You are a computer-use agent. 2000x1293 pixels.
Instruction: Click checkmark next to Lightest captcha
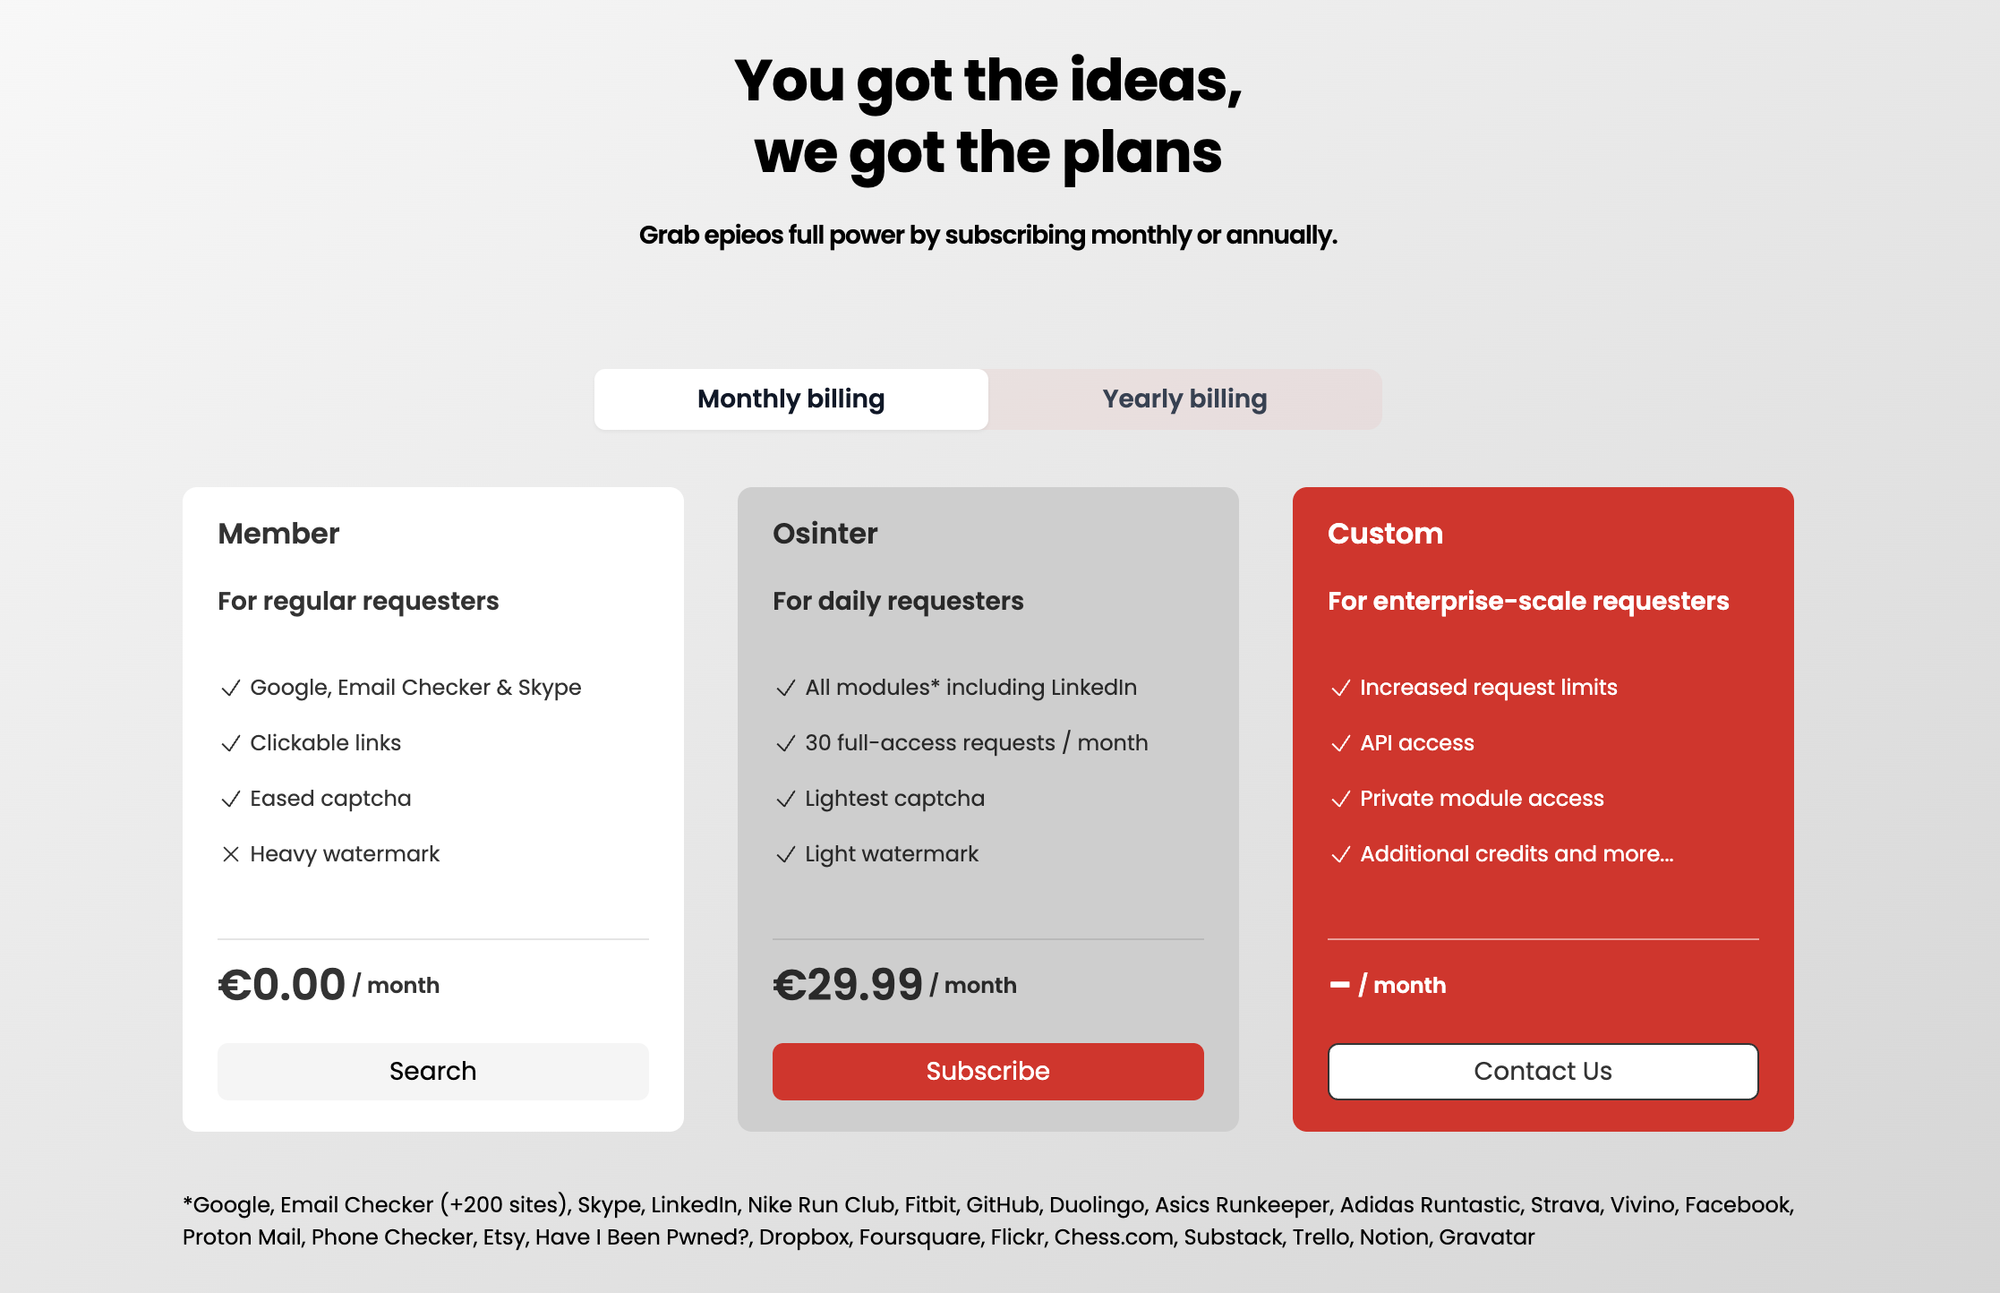click(x=785, y=799)
